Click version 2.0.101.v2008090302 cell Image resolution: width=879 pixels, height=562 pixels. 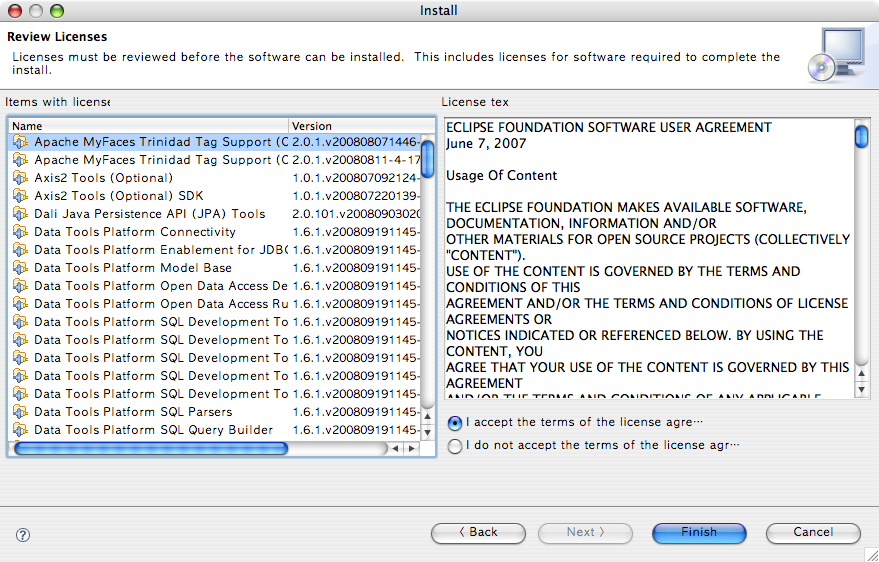pos(356,213)
